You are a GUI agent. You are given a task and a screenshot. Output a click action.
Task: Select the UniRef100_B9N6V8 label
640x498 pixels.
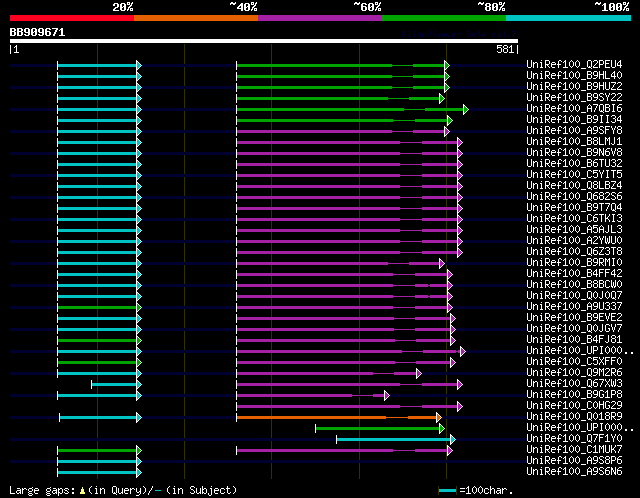[x=574, y=152]
